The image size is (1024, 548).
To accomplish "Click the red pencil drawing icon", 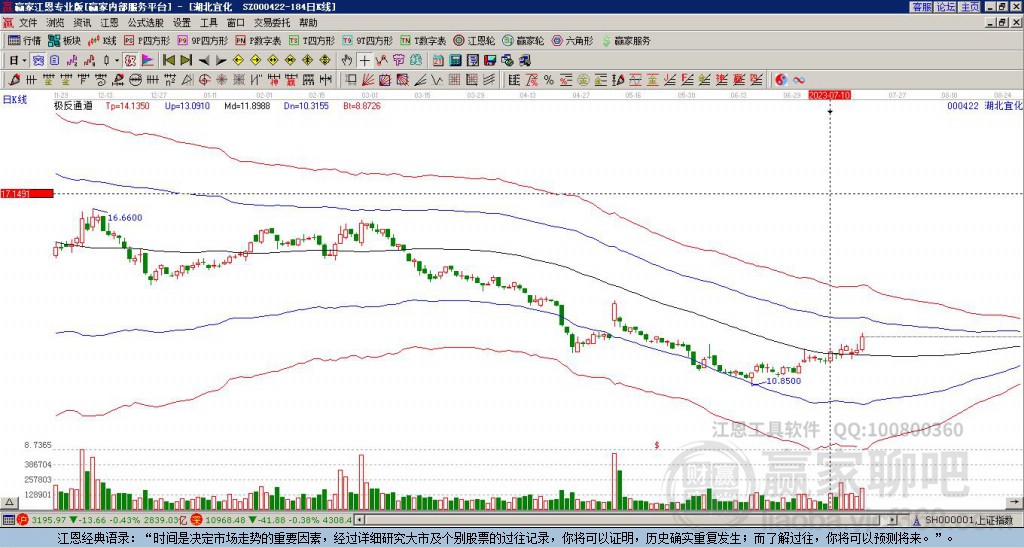I will point(14,80).
